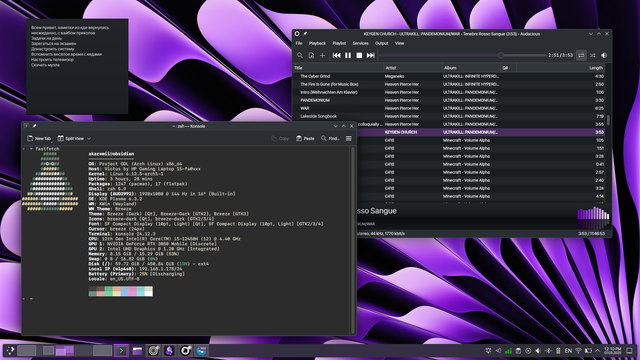This screenshot has width=640, height=360.
Task: Select The Cyber Grind track row
Action: pos(449,76)
